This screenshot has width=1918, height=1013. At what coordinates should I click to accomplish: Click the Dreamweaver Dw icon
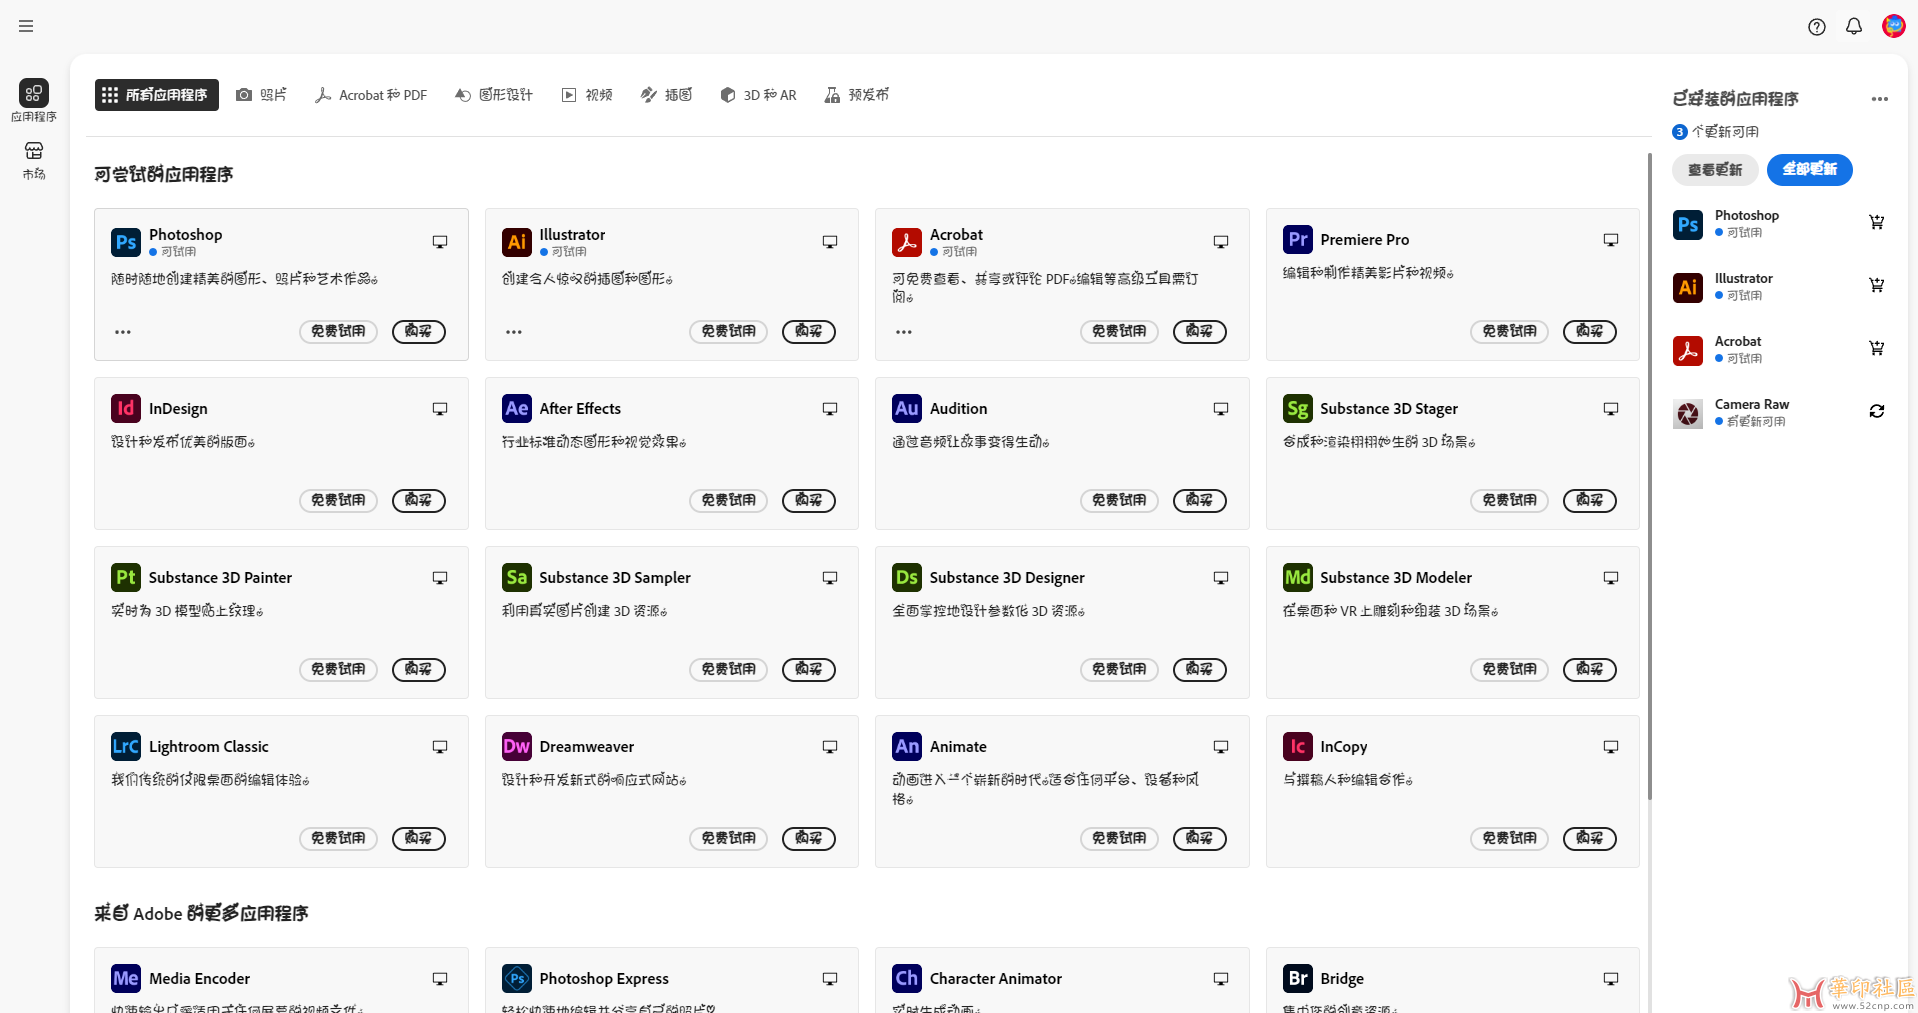(517, 746)
